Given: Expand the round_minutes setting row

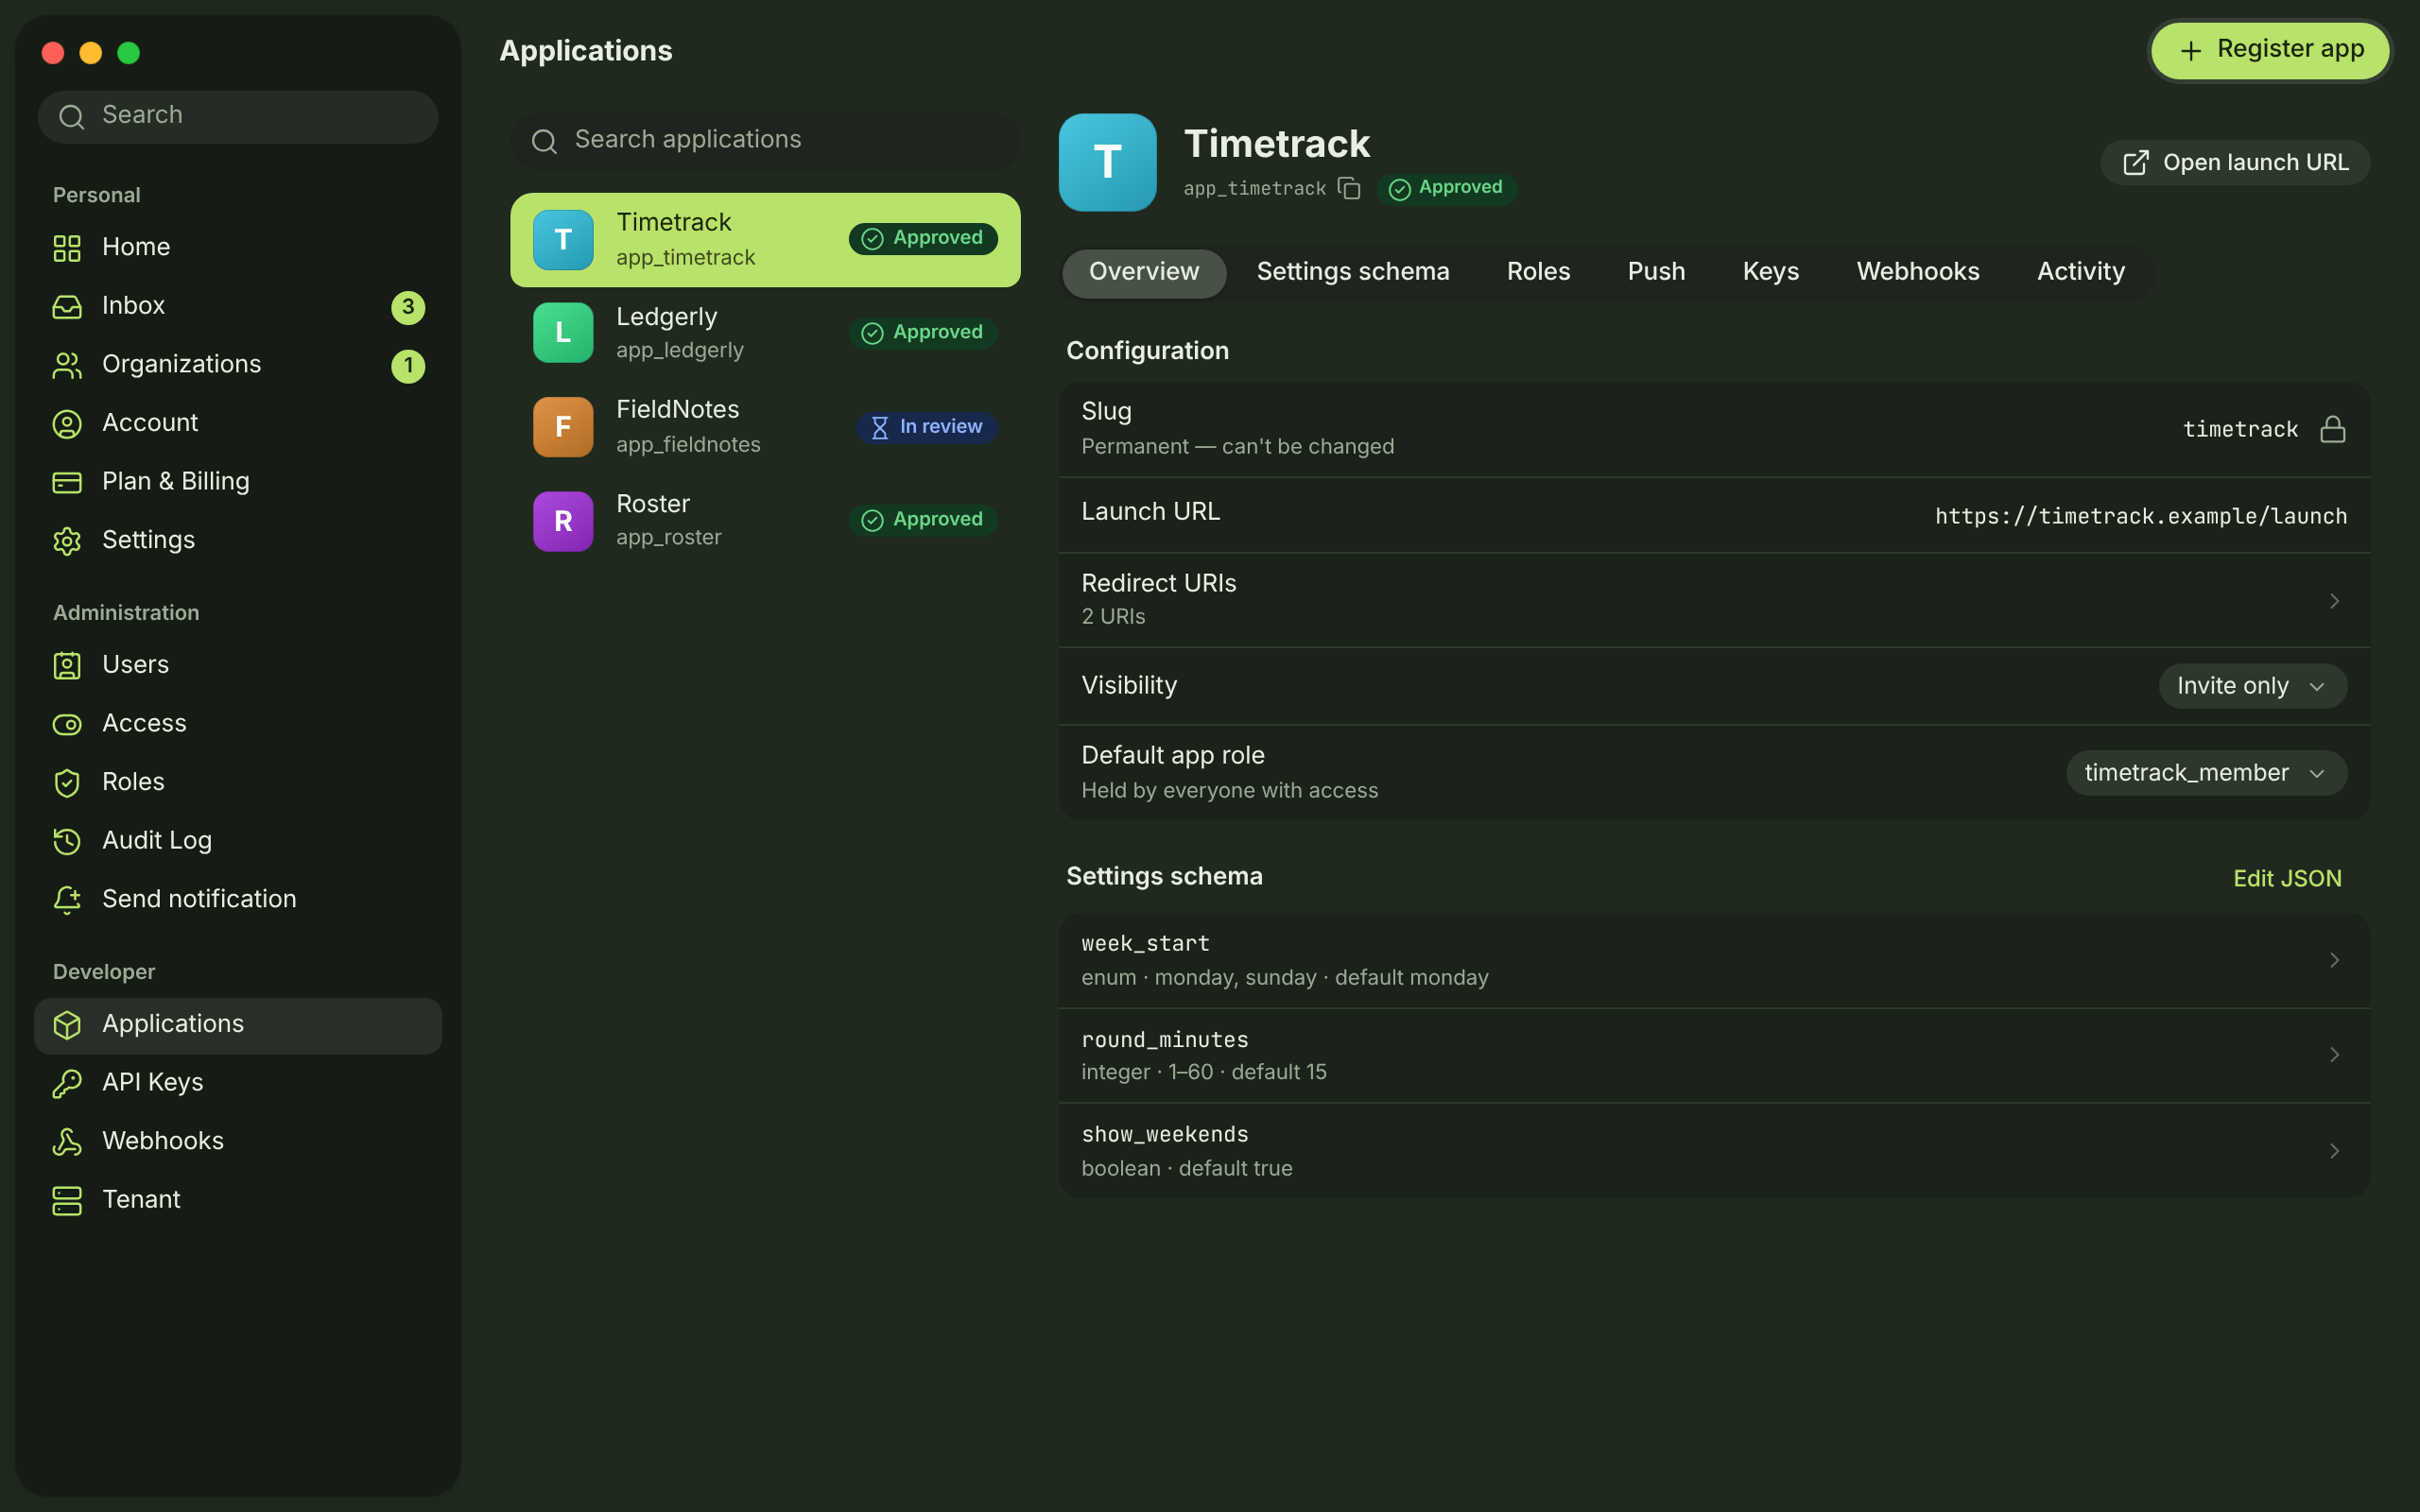Looking at the screenshot, I should pos(1714,1055).
